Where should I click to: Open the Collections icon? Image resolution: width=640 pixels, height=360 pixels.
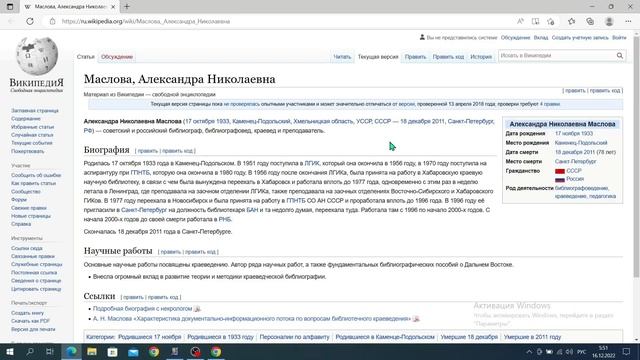[x=590, y=21]
